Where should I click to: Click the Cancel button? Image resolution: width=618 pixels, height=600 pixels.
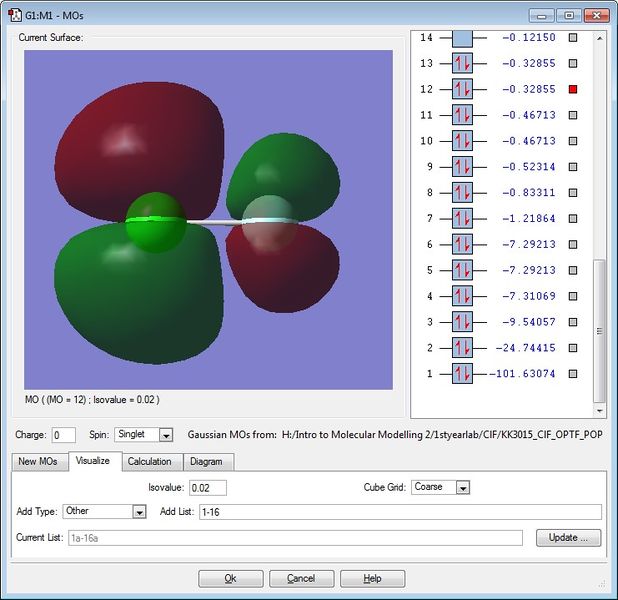(x=301, y=578)
